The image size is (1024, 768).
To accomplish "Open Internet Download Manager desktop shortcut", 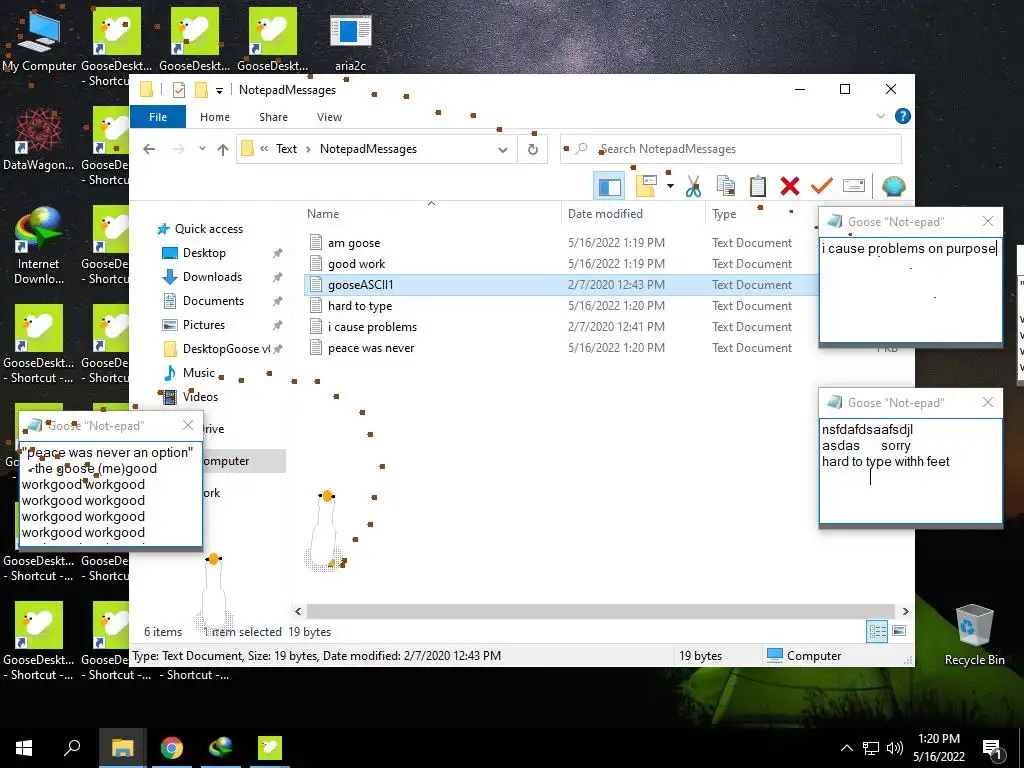I will [39, 246].
